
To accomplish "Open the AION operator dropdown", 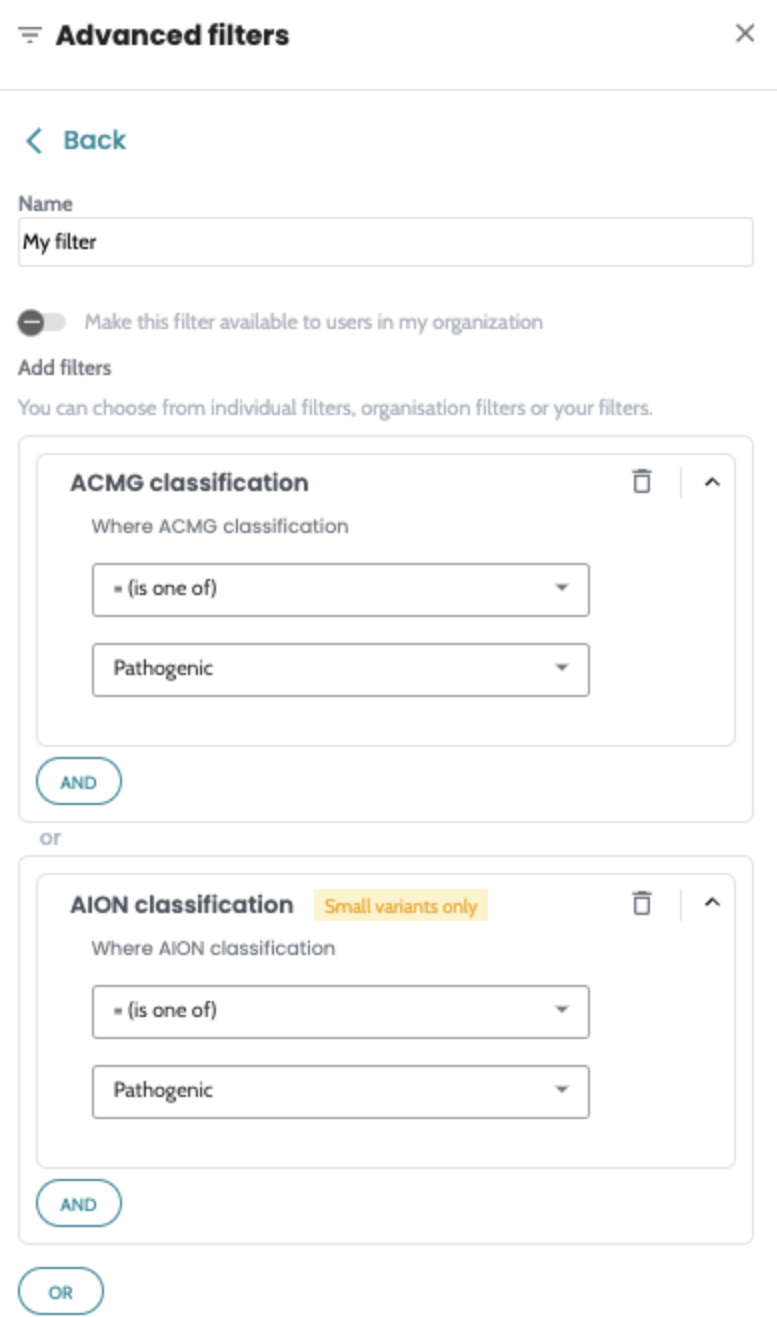I will tap(340, 1011).
